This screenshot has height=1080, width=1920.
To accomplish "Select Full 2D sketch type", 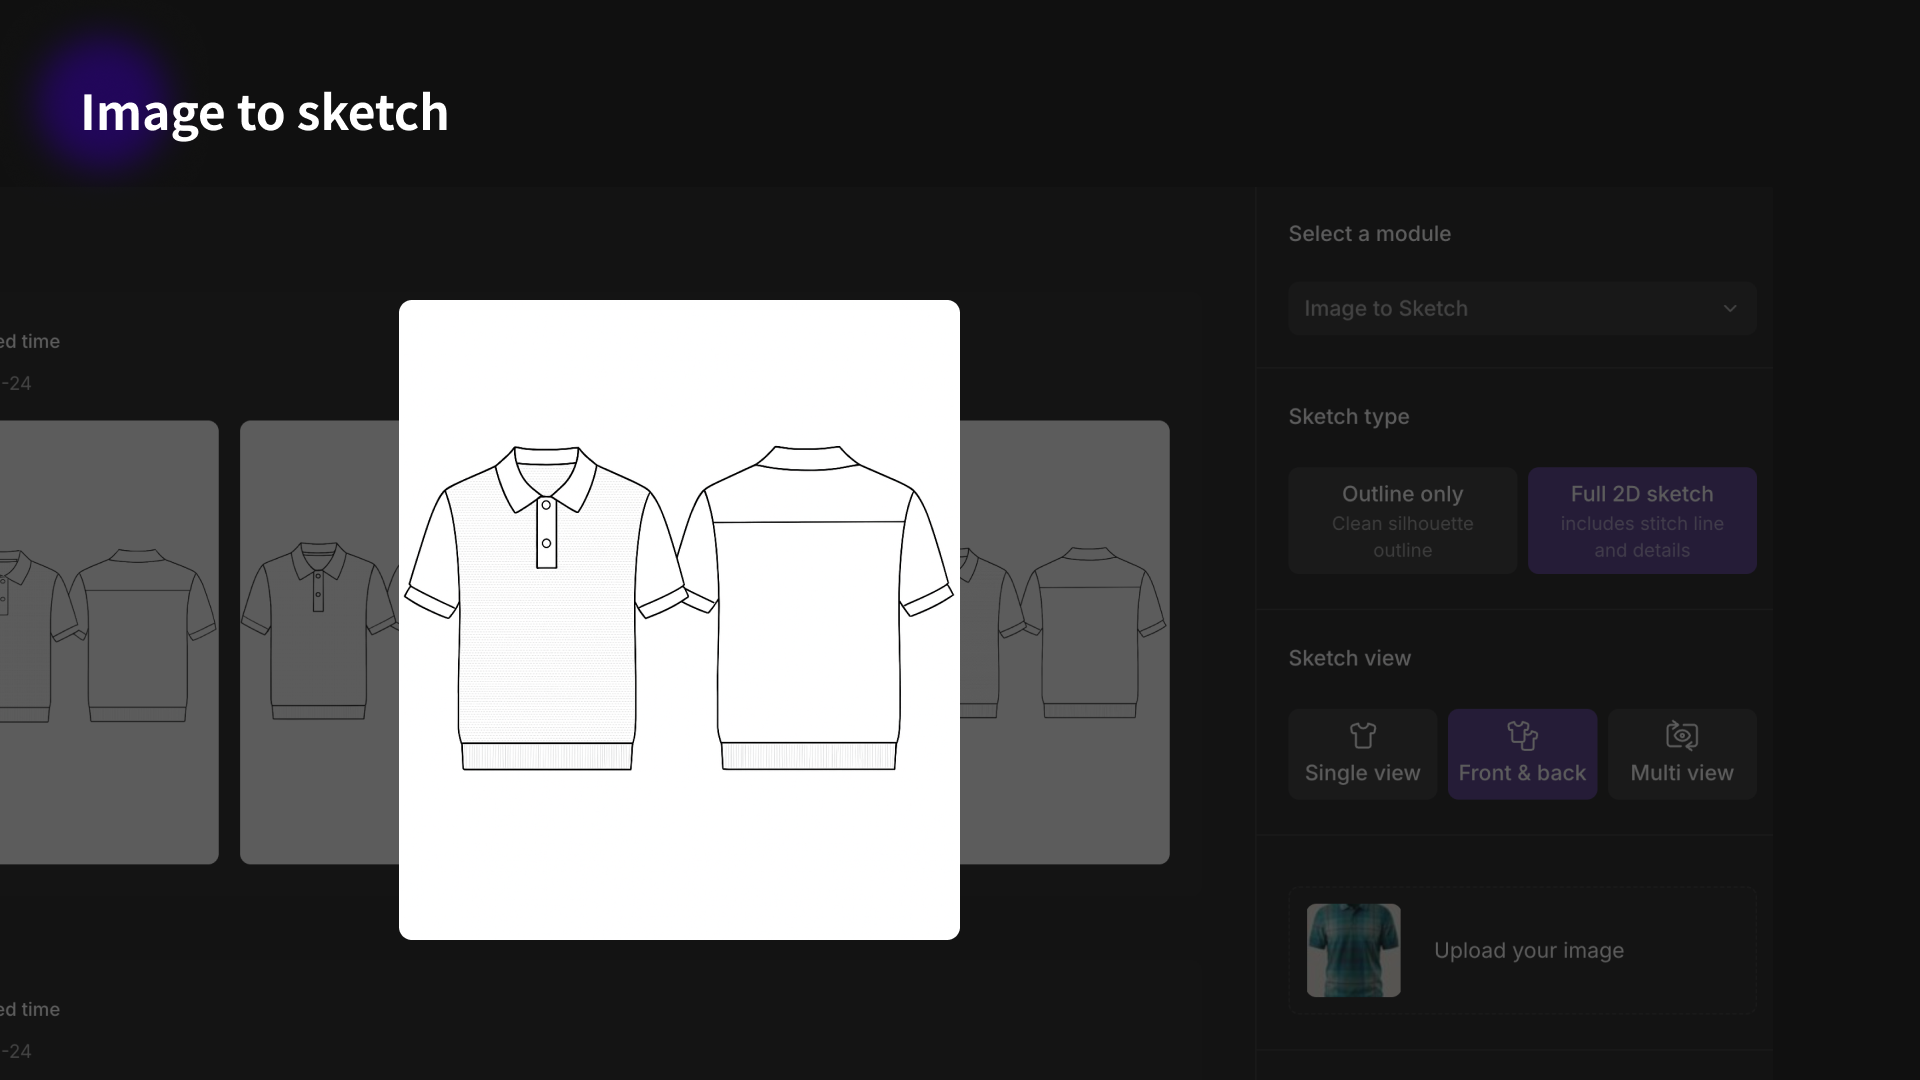I will (1641, 520).
